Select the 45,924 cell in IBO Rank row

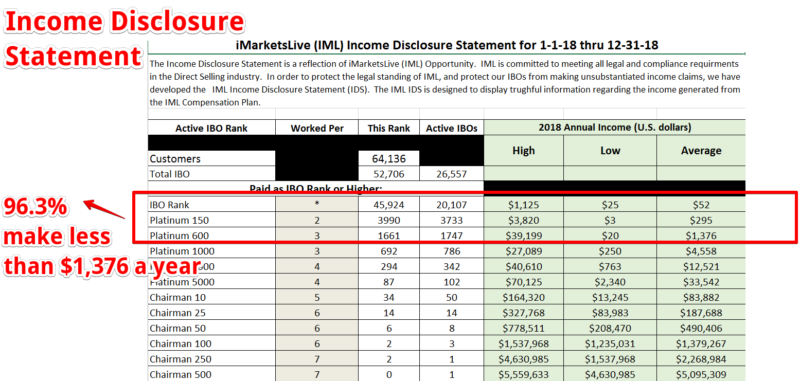click(x=389, y=205)
